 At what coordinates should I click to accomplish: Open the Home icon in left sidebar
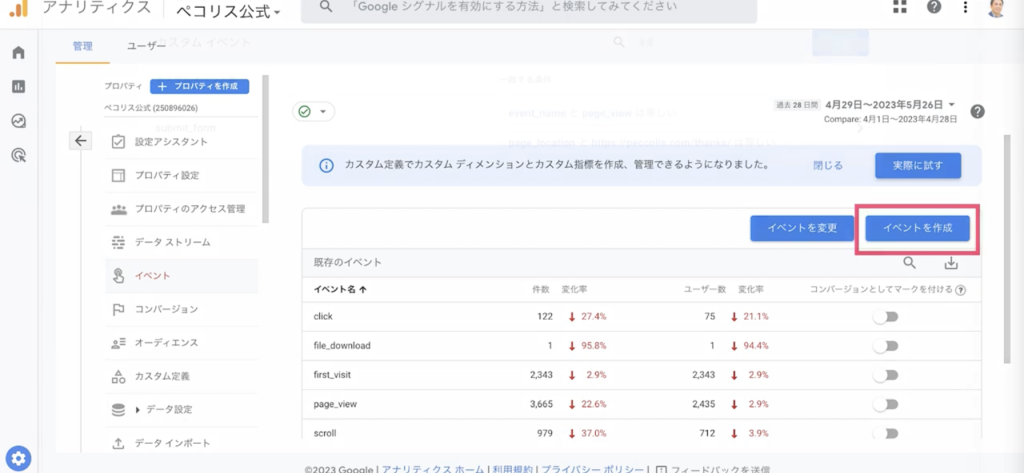pos(18,52)
